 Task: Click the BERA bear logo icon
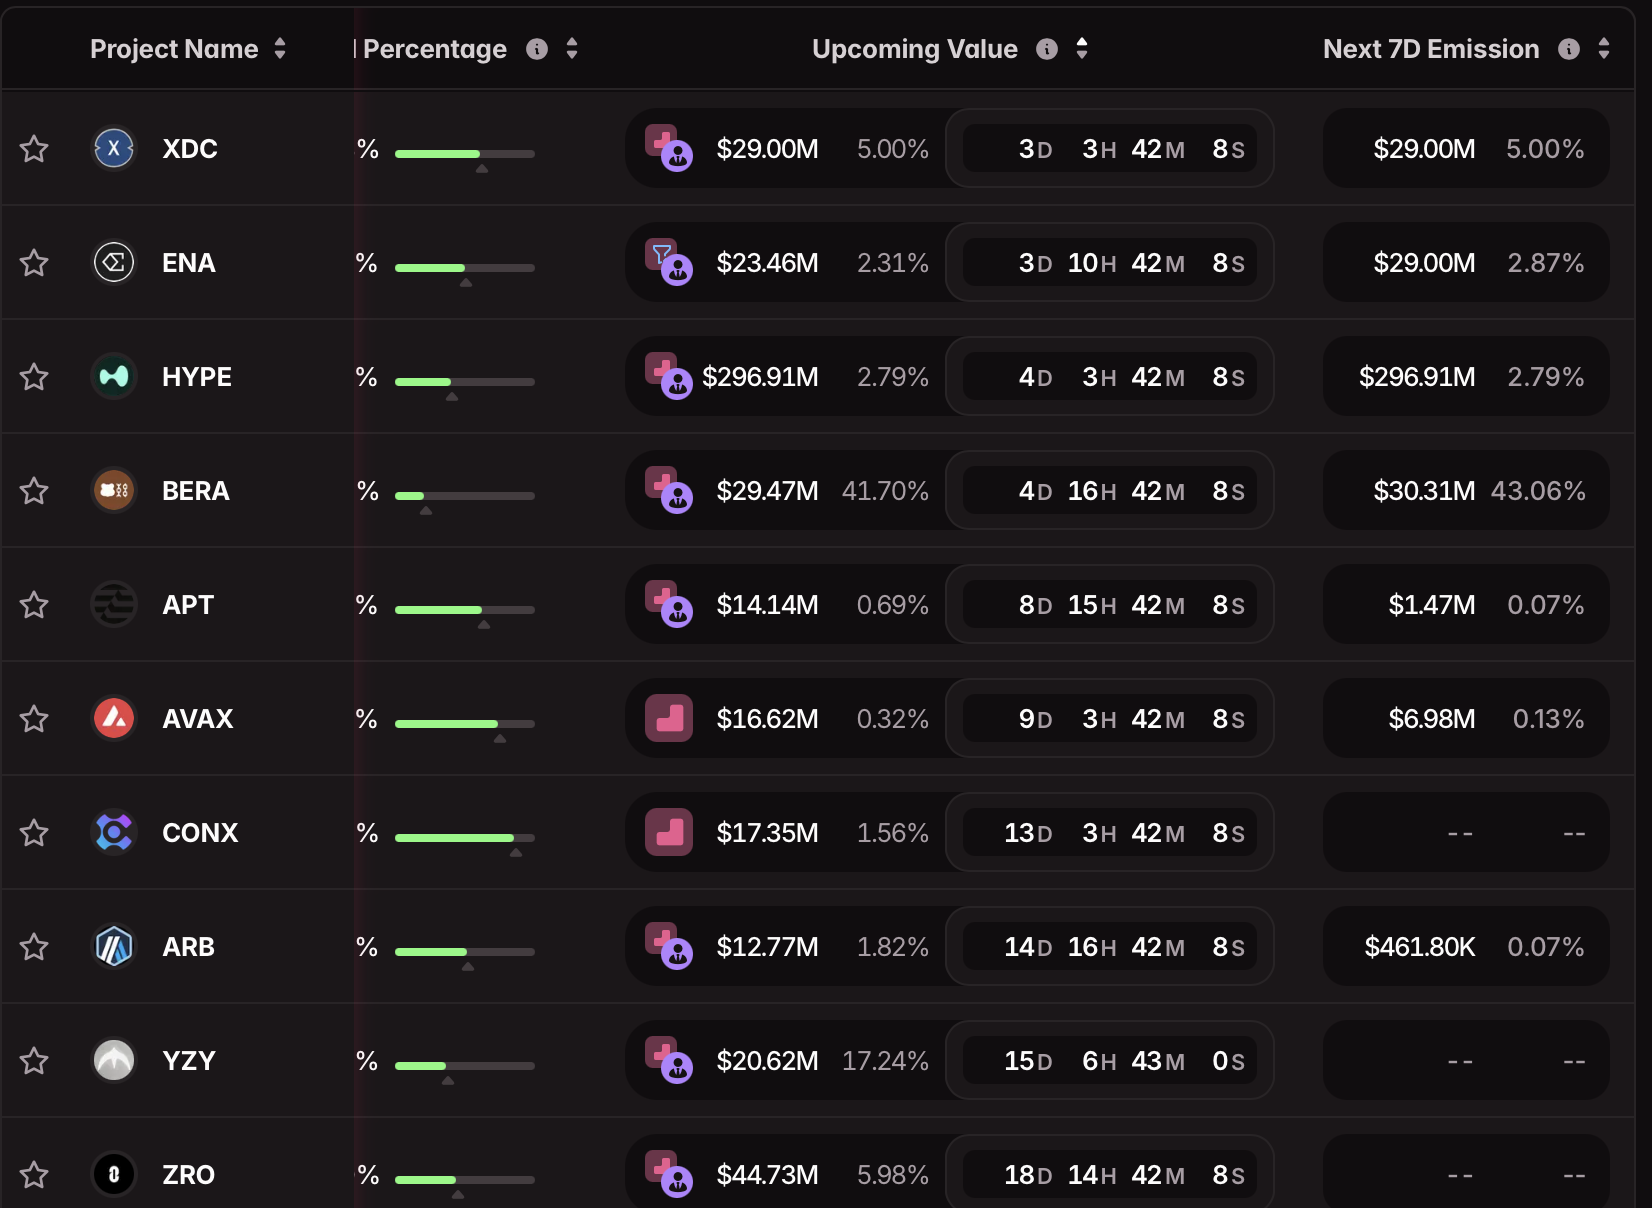pos(114,491)
